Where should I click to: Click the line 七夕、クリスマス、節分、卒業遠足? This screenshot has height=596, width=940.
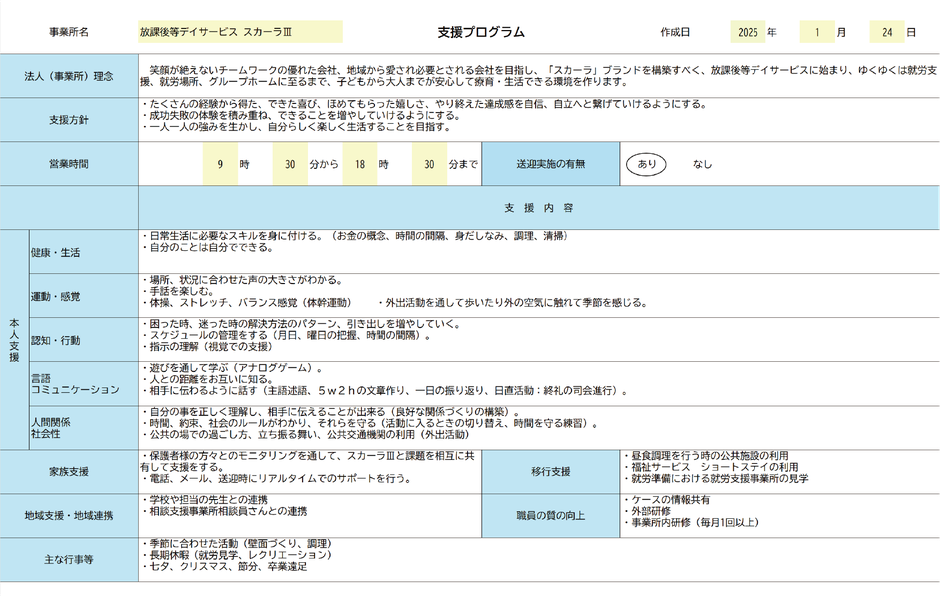[x=224, y=566]
